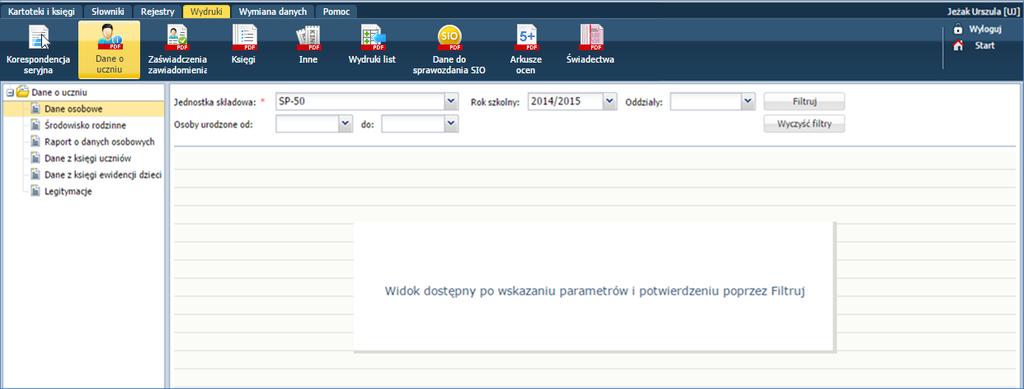
Task: Switch to the Rejestry tab
Action: pos(157,12)
